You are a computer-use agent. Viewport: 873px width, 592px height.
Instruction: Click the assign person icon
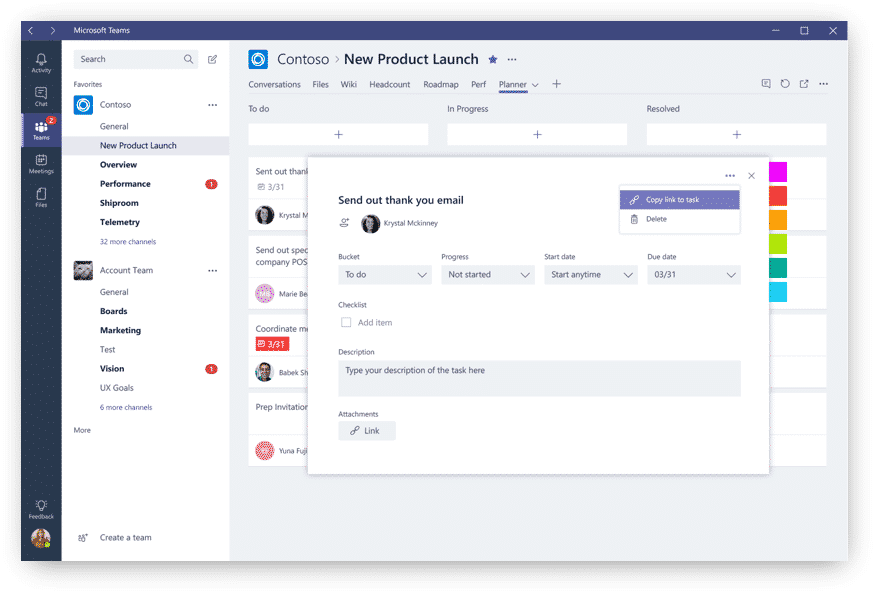(x=345, y=223)
